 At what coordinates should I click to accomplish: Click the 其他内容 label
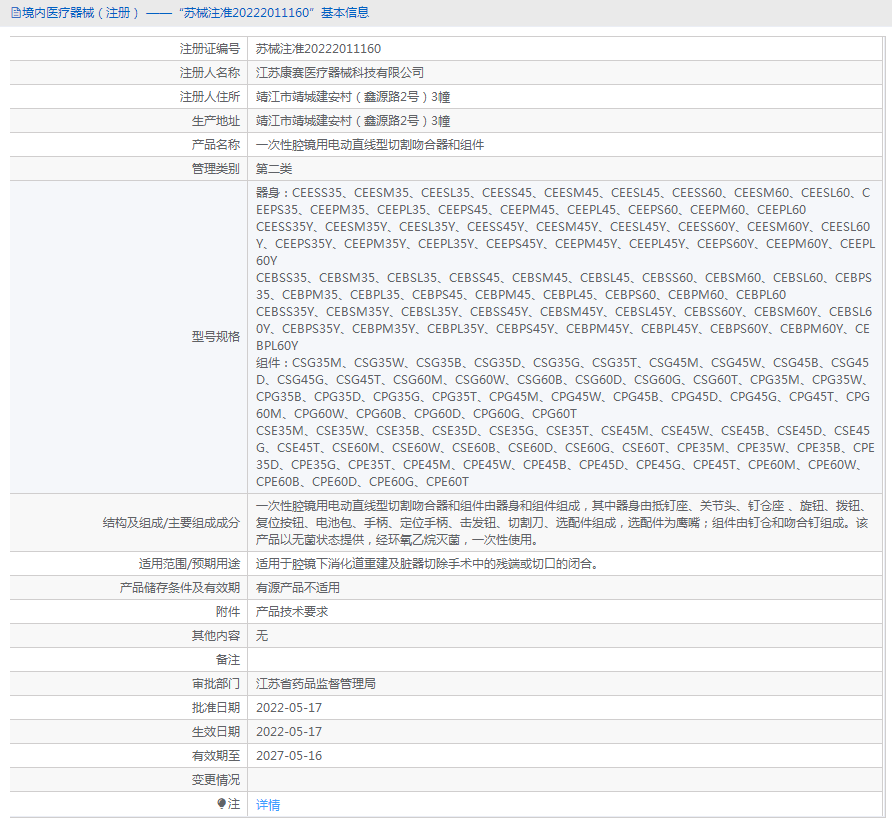(216, 635)
